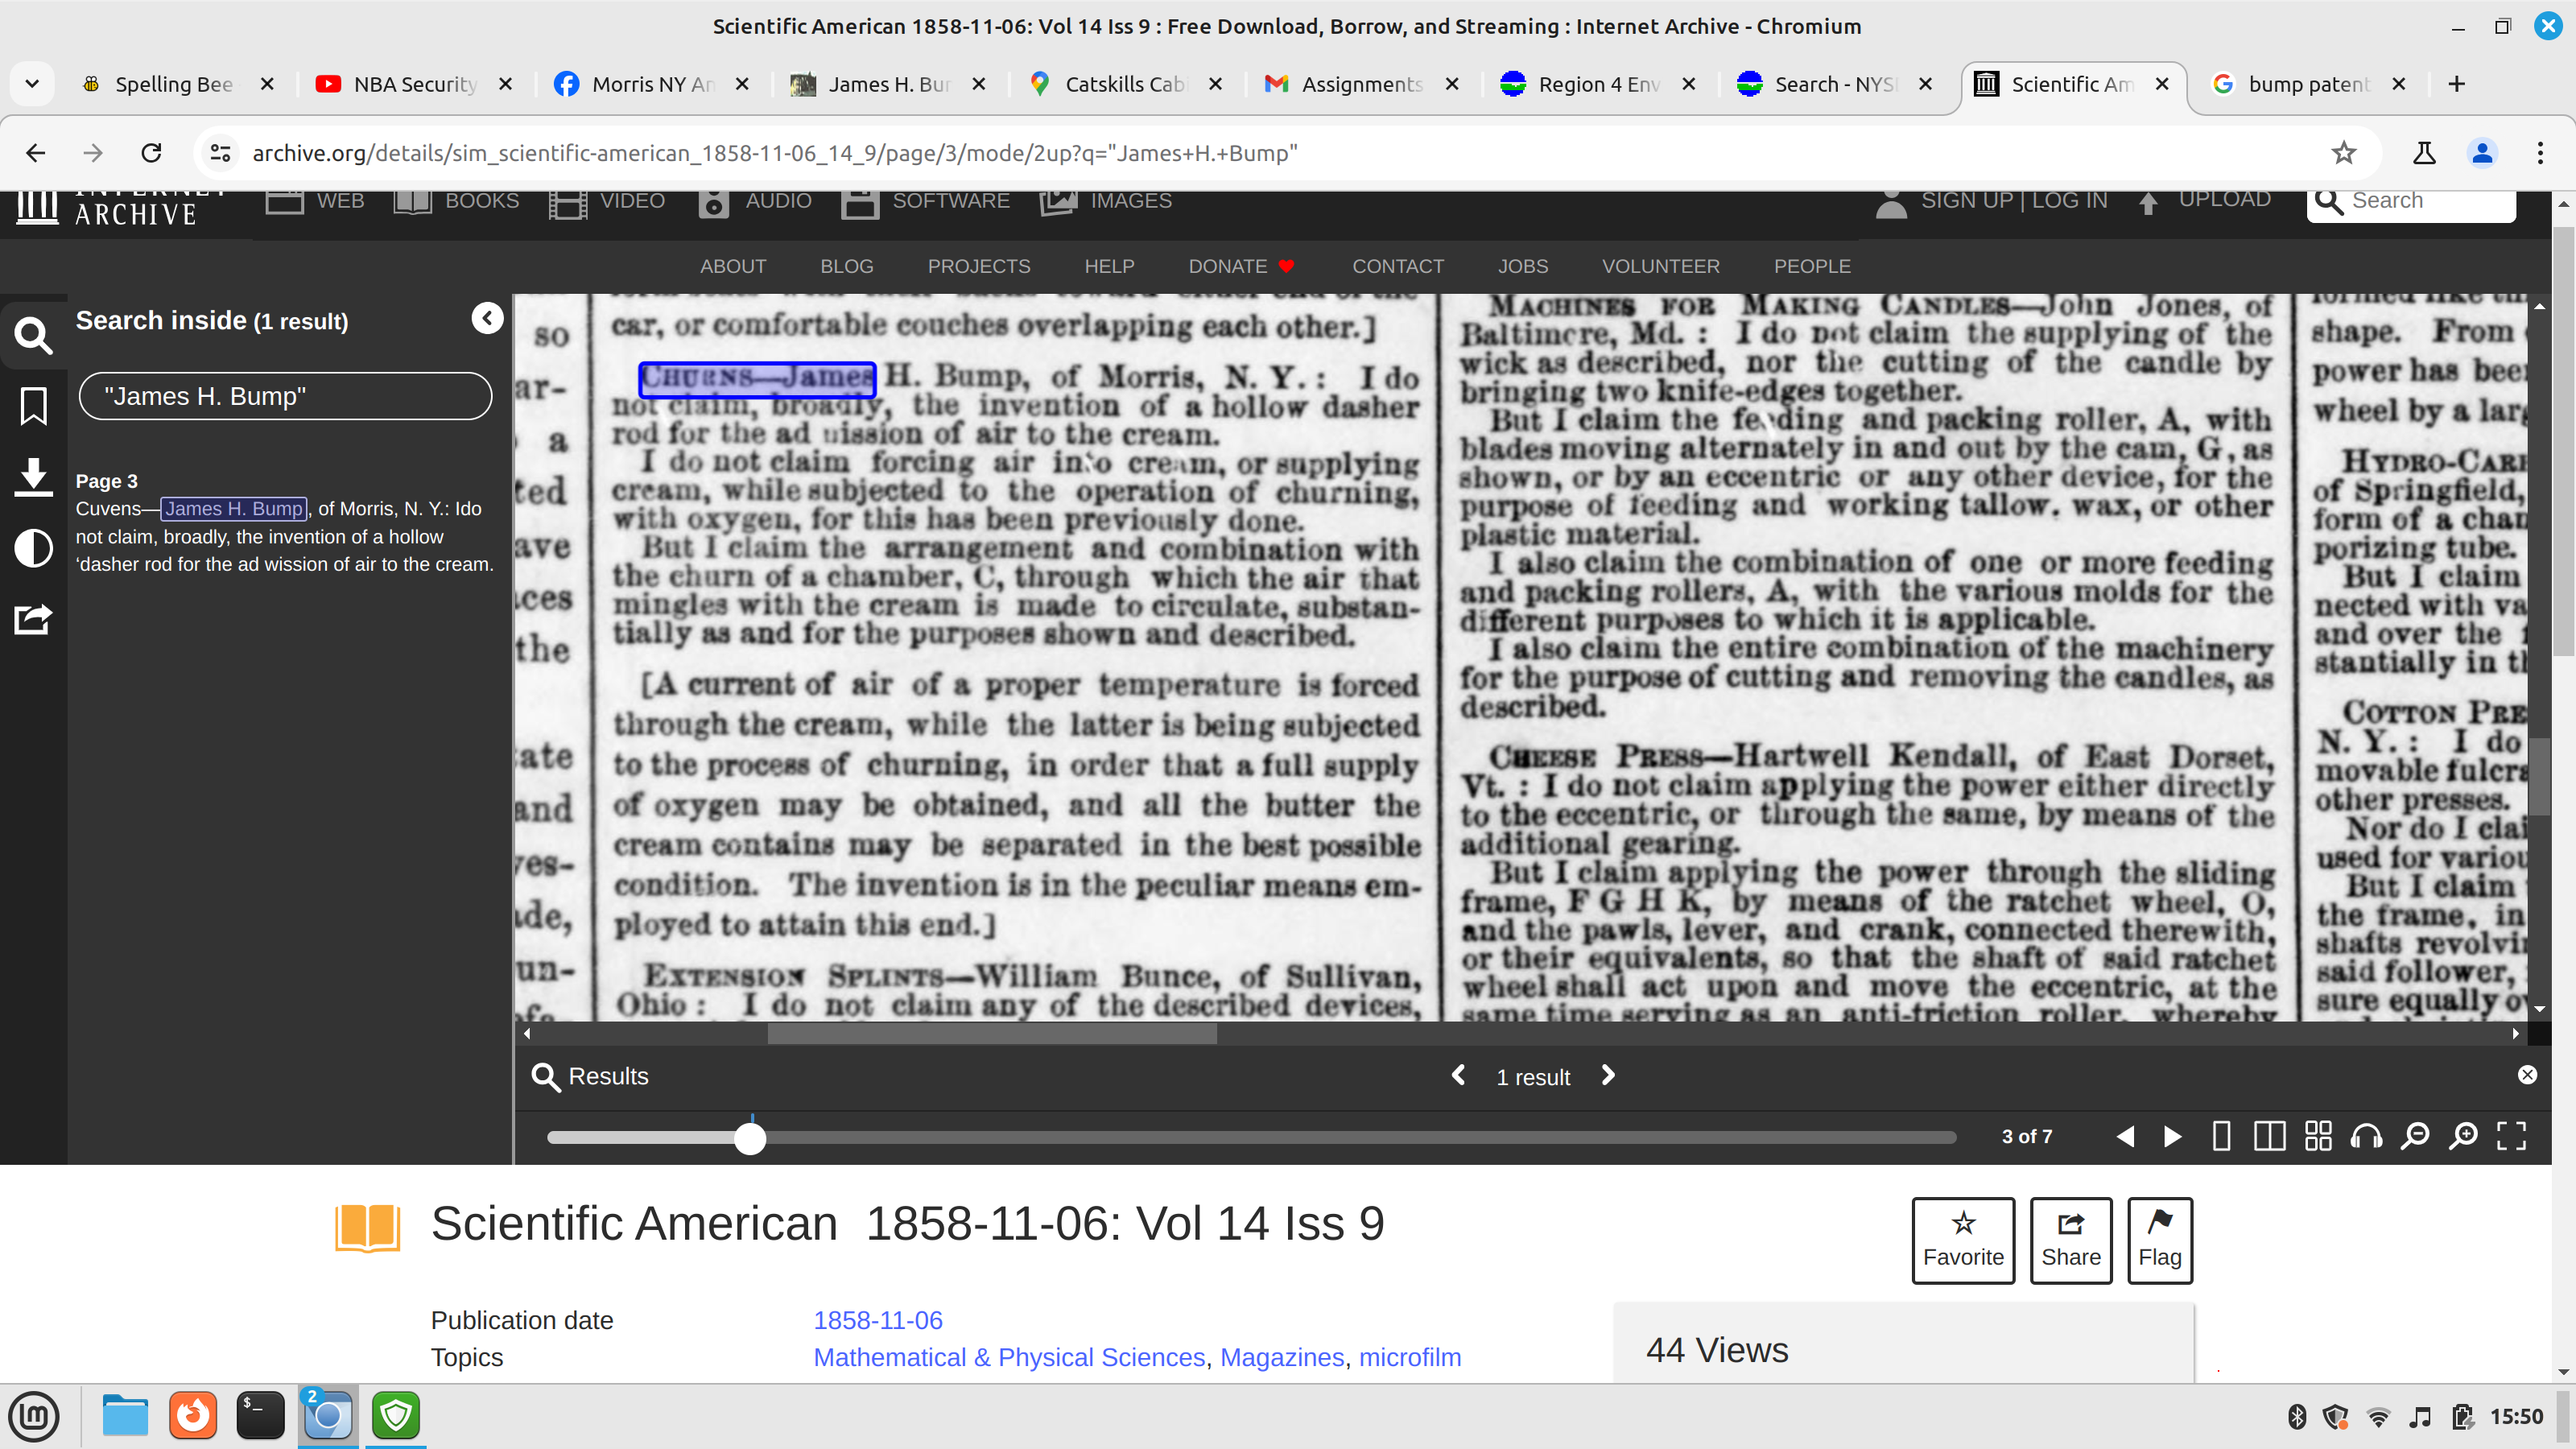Close the search results bar
This screenshot has height=1449, width=2576.
tap(2527, 1075)
